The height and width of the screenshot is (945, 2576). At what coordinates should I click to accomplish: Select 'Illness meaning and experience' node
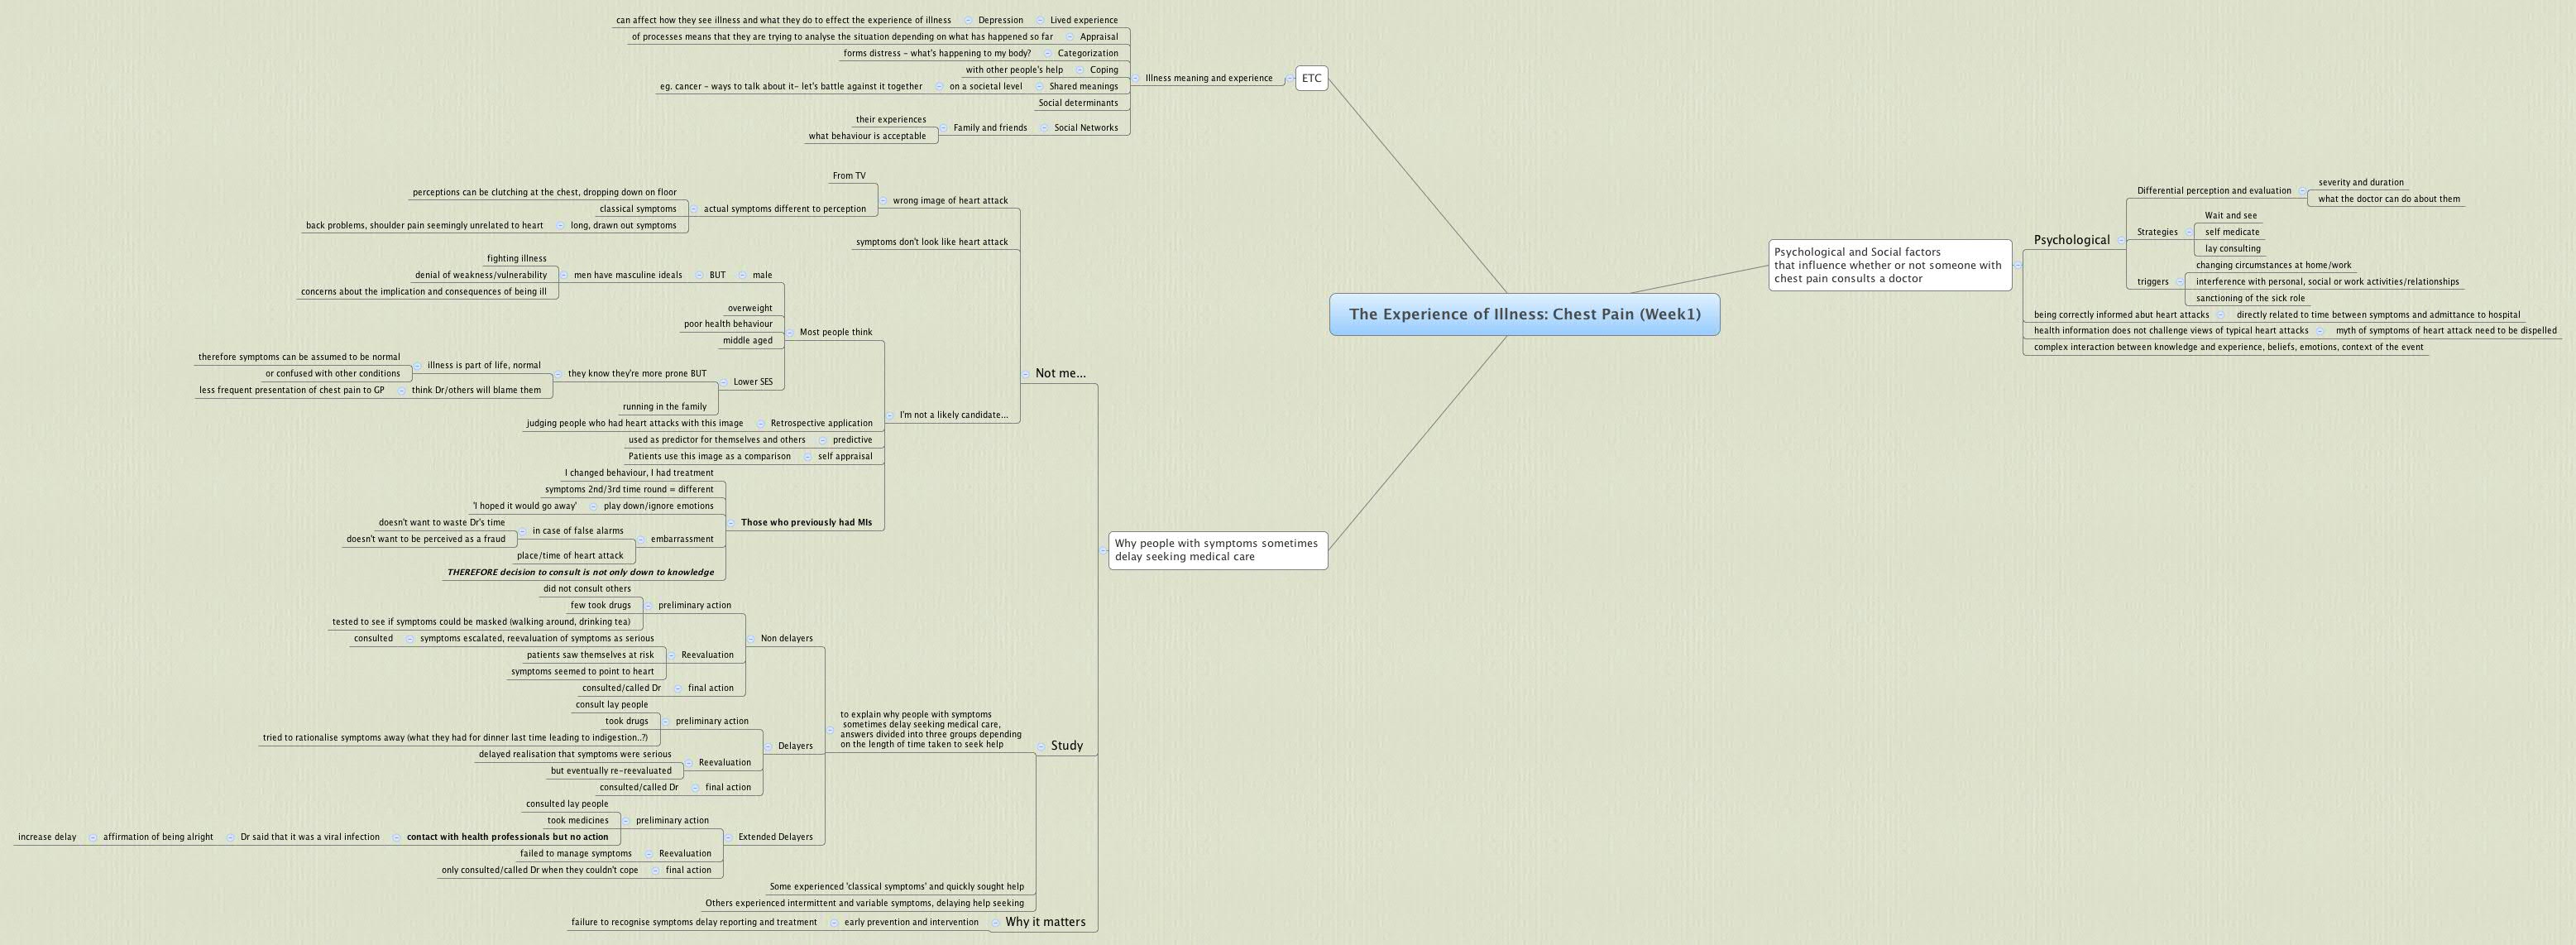click(1208, 78)
